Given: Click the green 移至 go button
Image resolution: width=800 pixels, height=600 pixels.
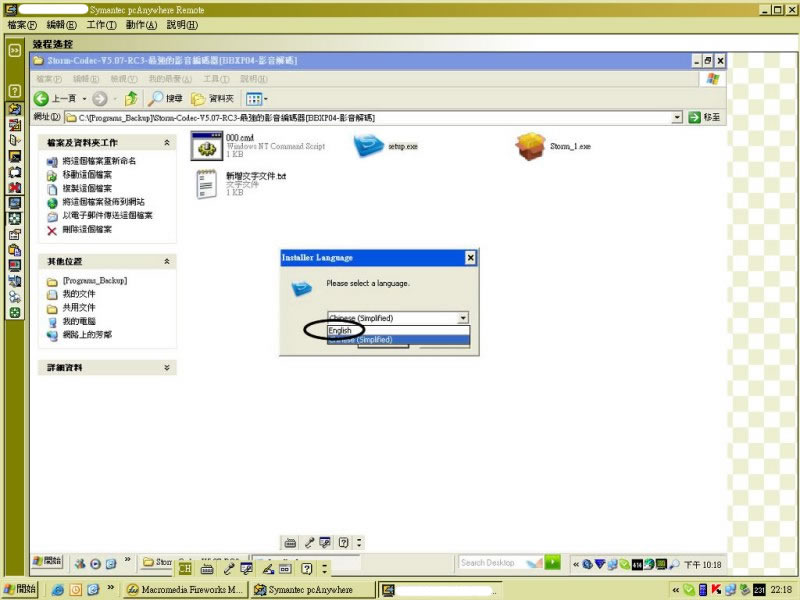Looking at the screenshot, I should [x=705, y=117].
